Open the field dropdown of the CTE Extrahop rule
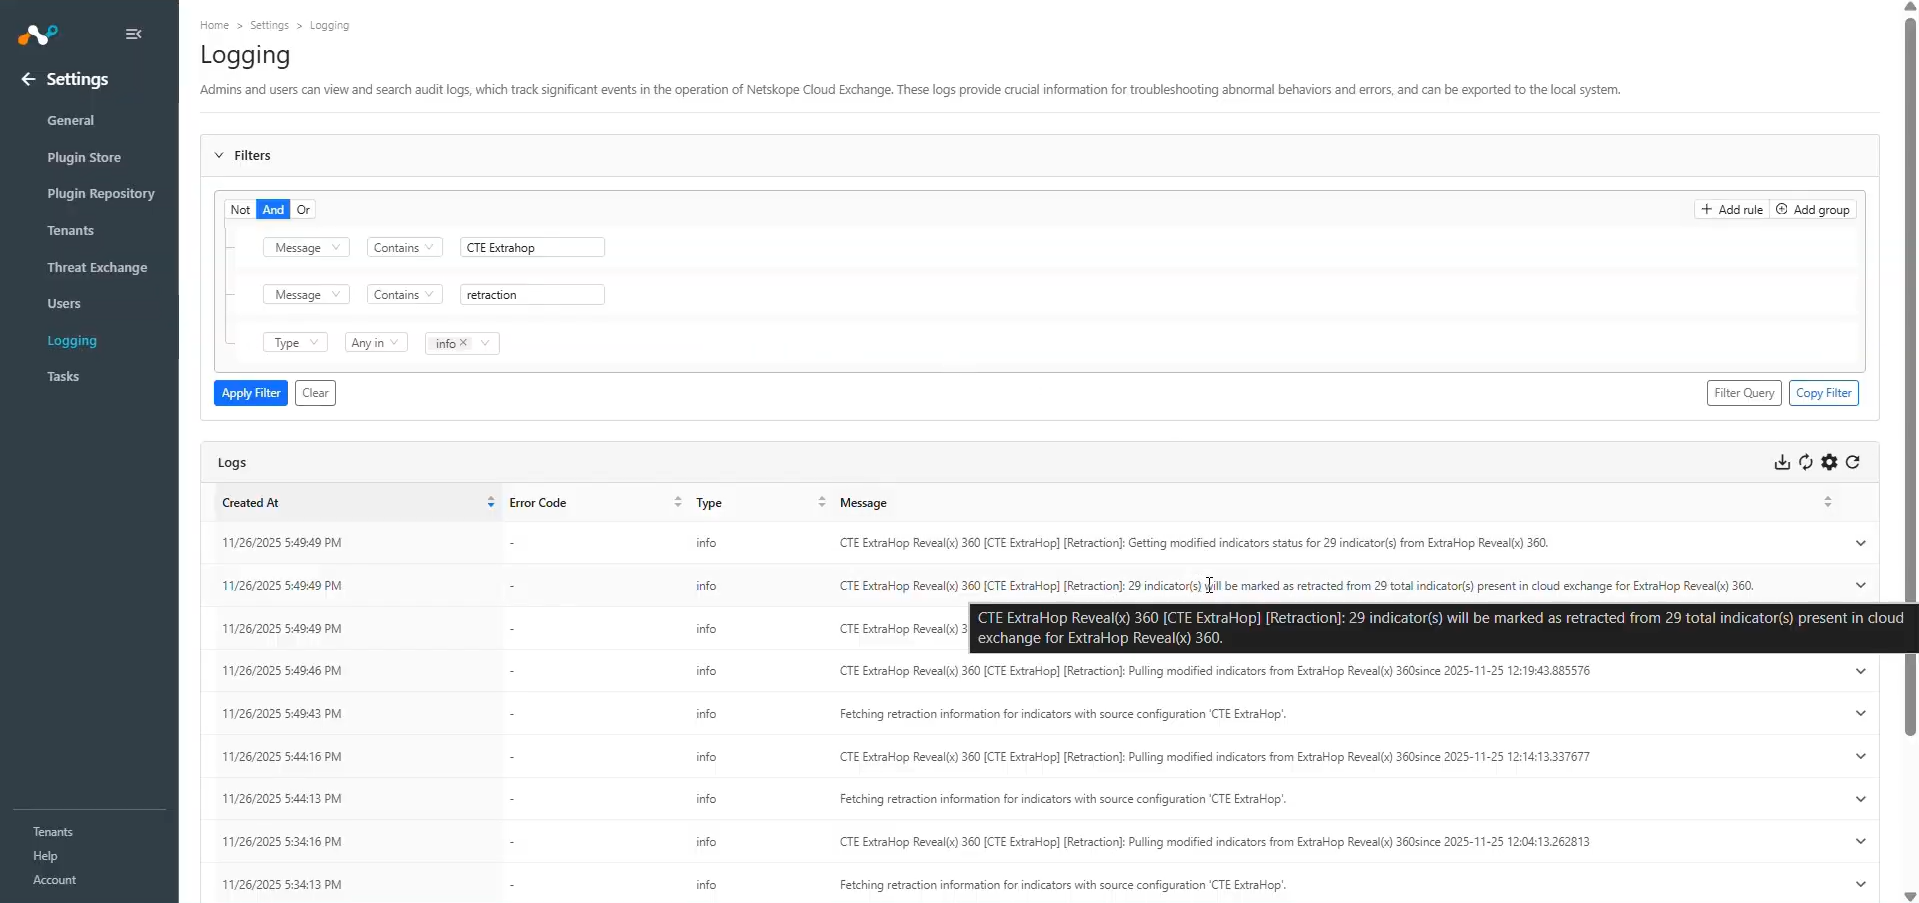The image size is (1919, 903). click(306, 248)
